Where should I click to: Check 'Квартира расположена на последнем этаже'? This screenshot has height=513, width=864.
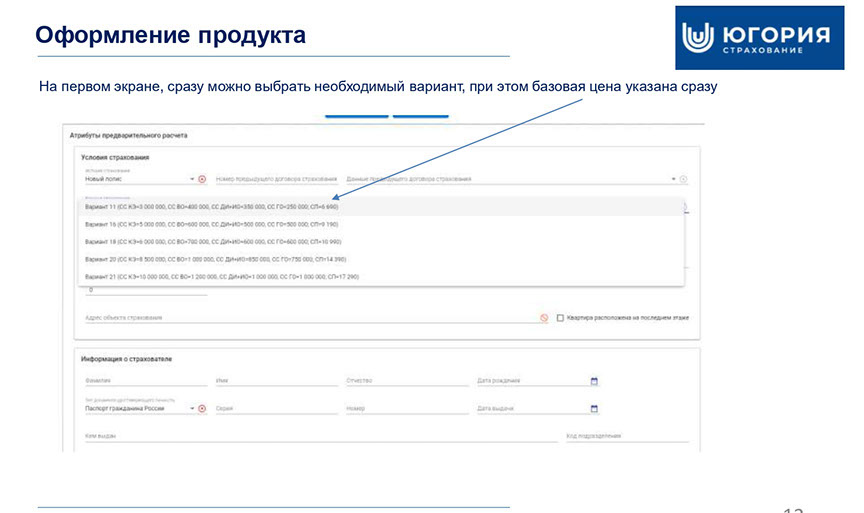560,318
